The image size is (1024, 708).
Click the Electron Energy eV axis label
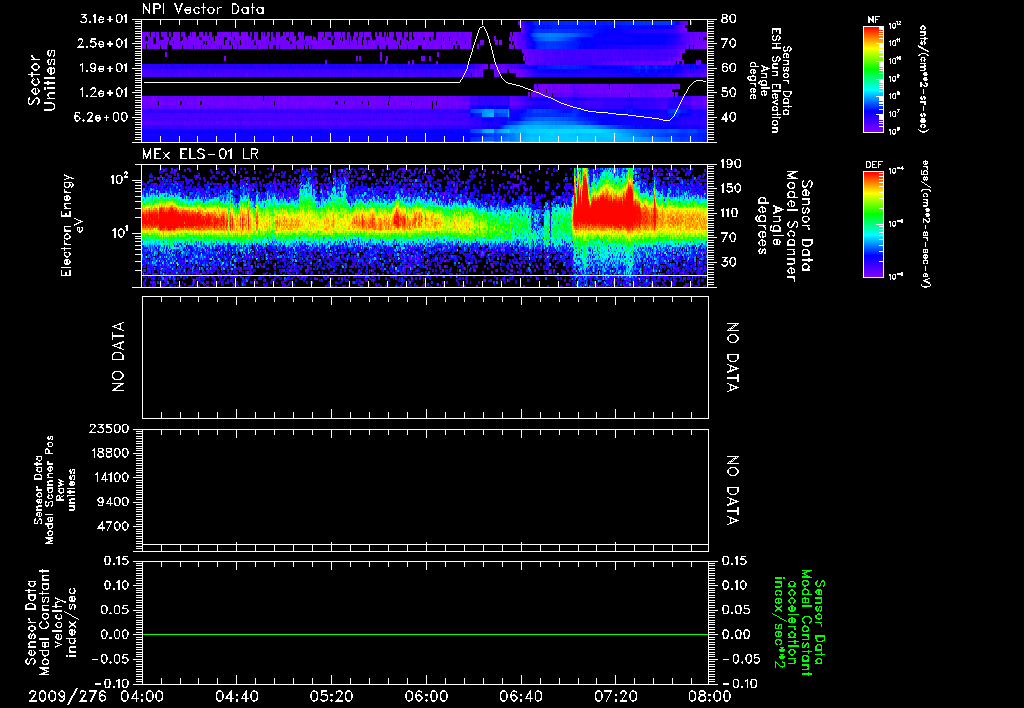[72, 224]
